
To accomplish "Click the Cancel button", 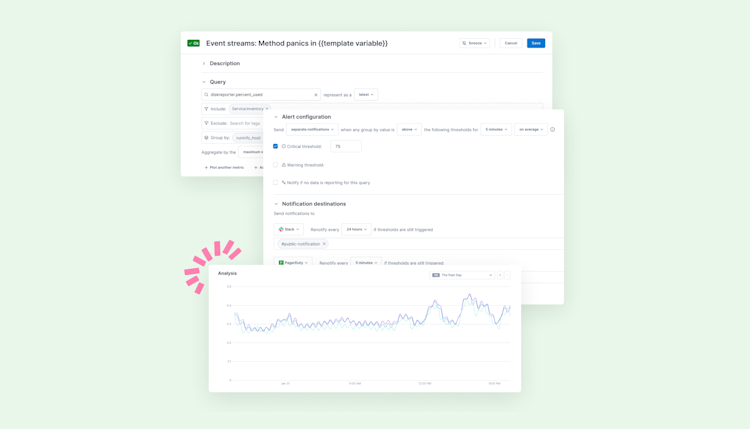I will [511, 43].
